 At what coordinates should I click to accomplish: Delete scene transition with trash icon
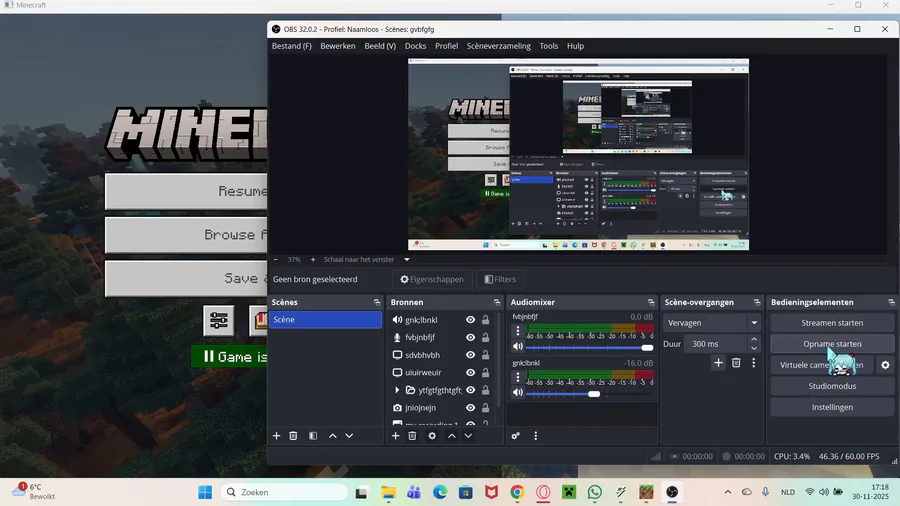[x=736, y=363]
